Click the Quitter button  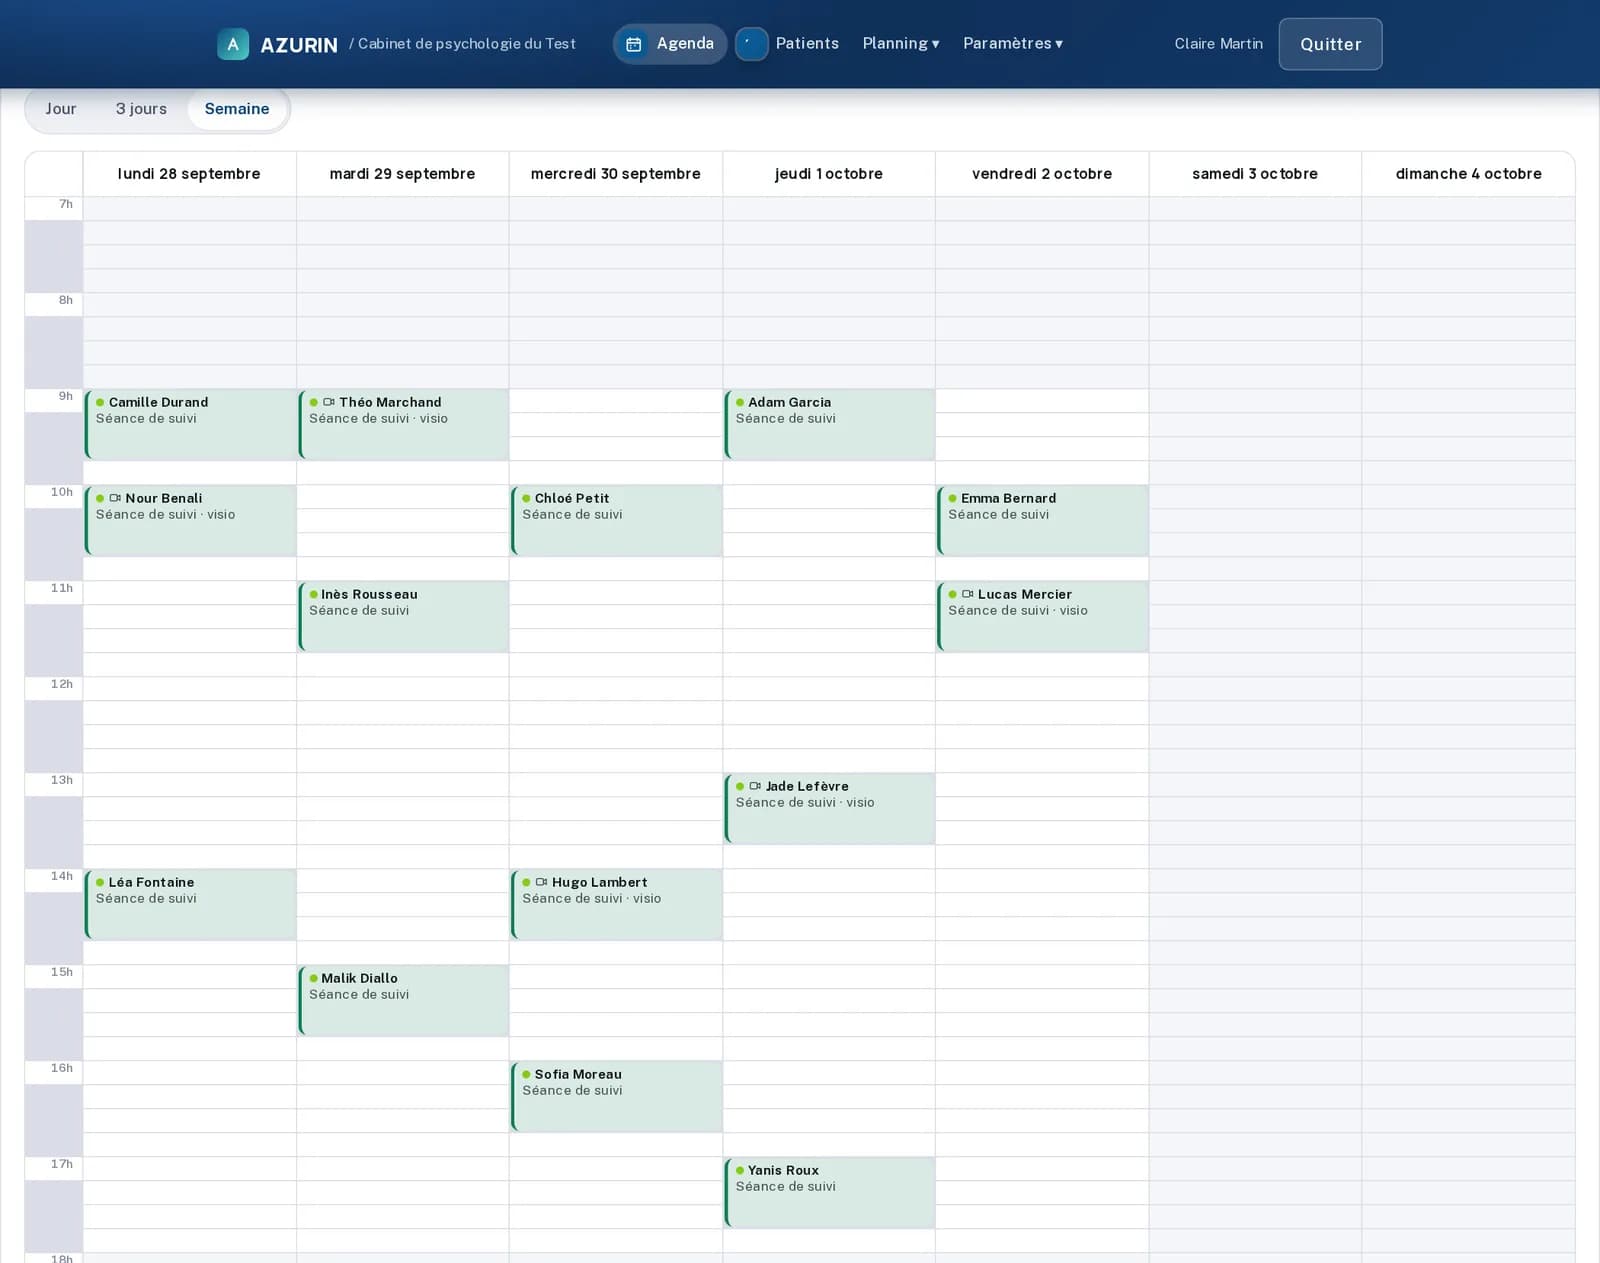coord(1330,44)
